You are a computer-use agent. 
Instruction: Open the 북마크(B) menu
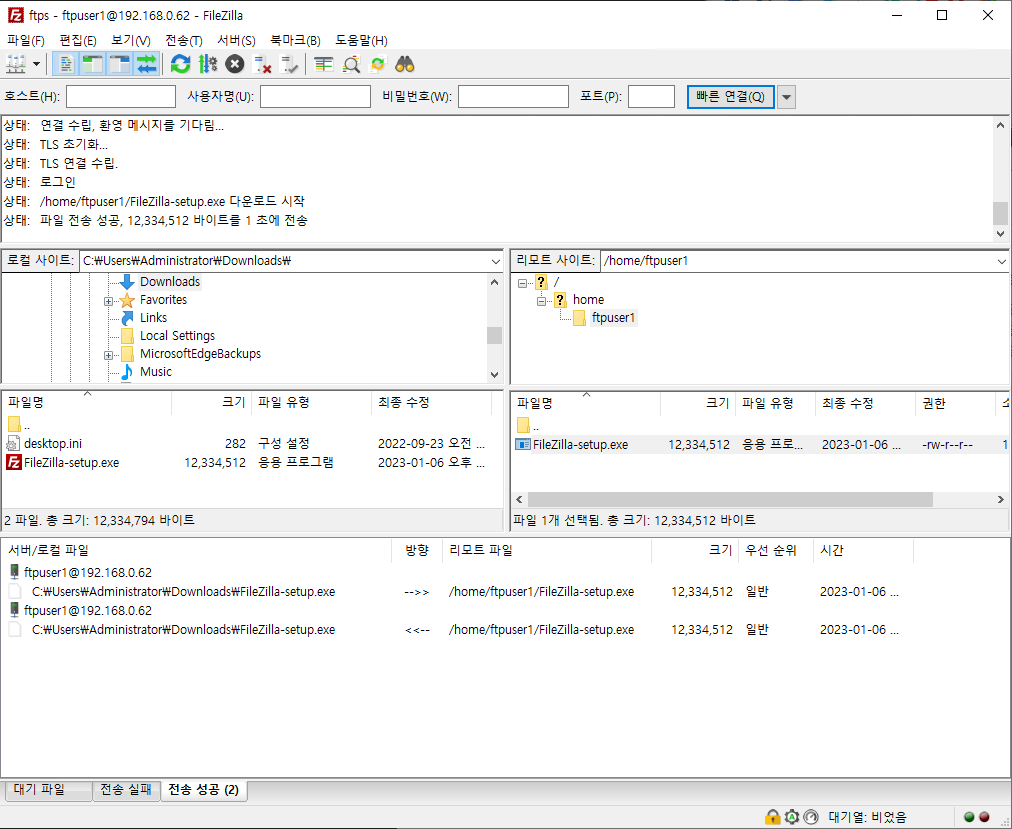click(295, 40)
